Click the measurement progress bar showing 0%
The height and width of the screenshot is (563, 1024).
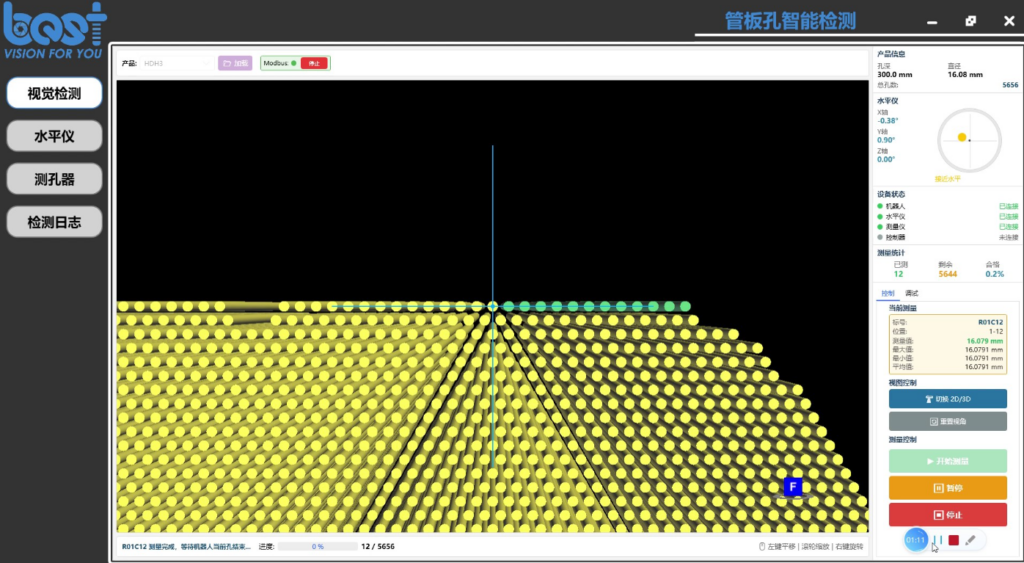(x=317, y=547)
